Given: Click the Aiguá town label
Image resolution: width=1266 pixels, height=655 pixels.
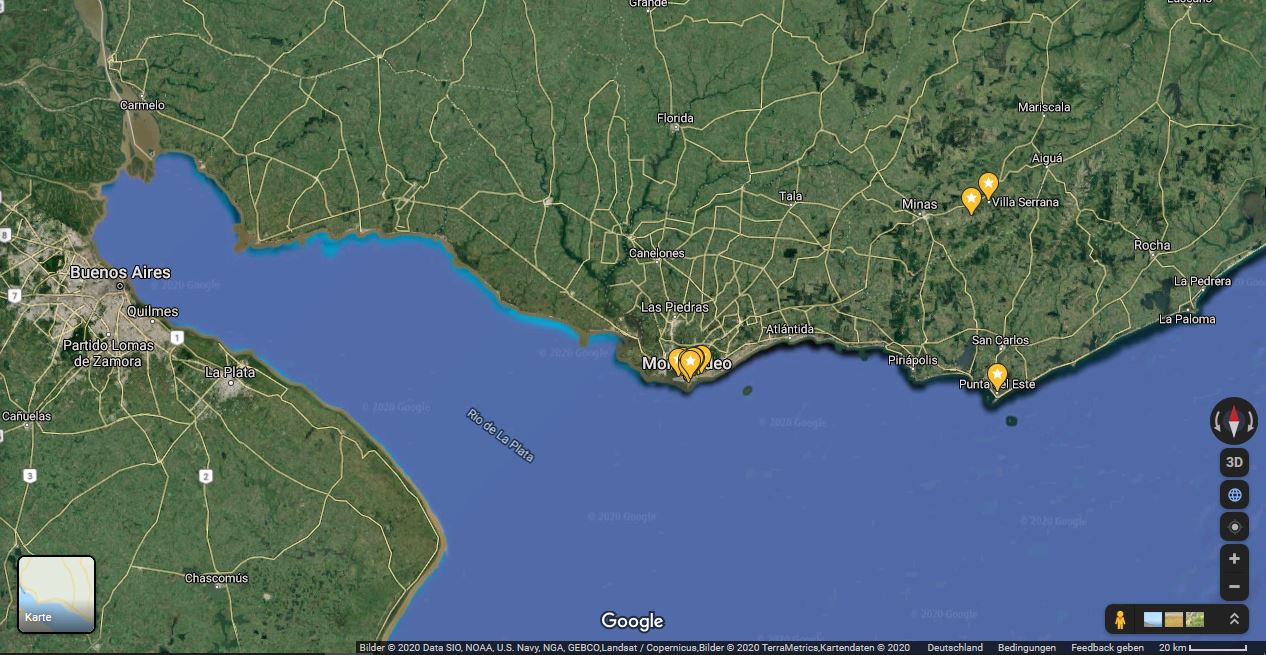Looking at the screenshot, I should tap(1047, 158).
